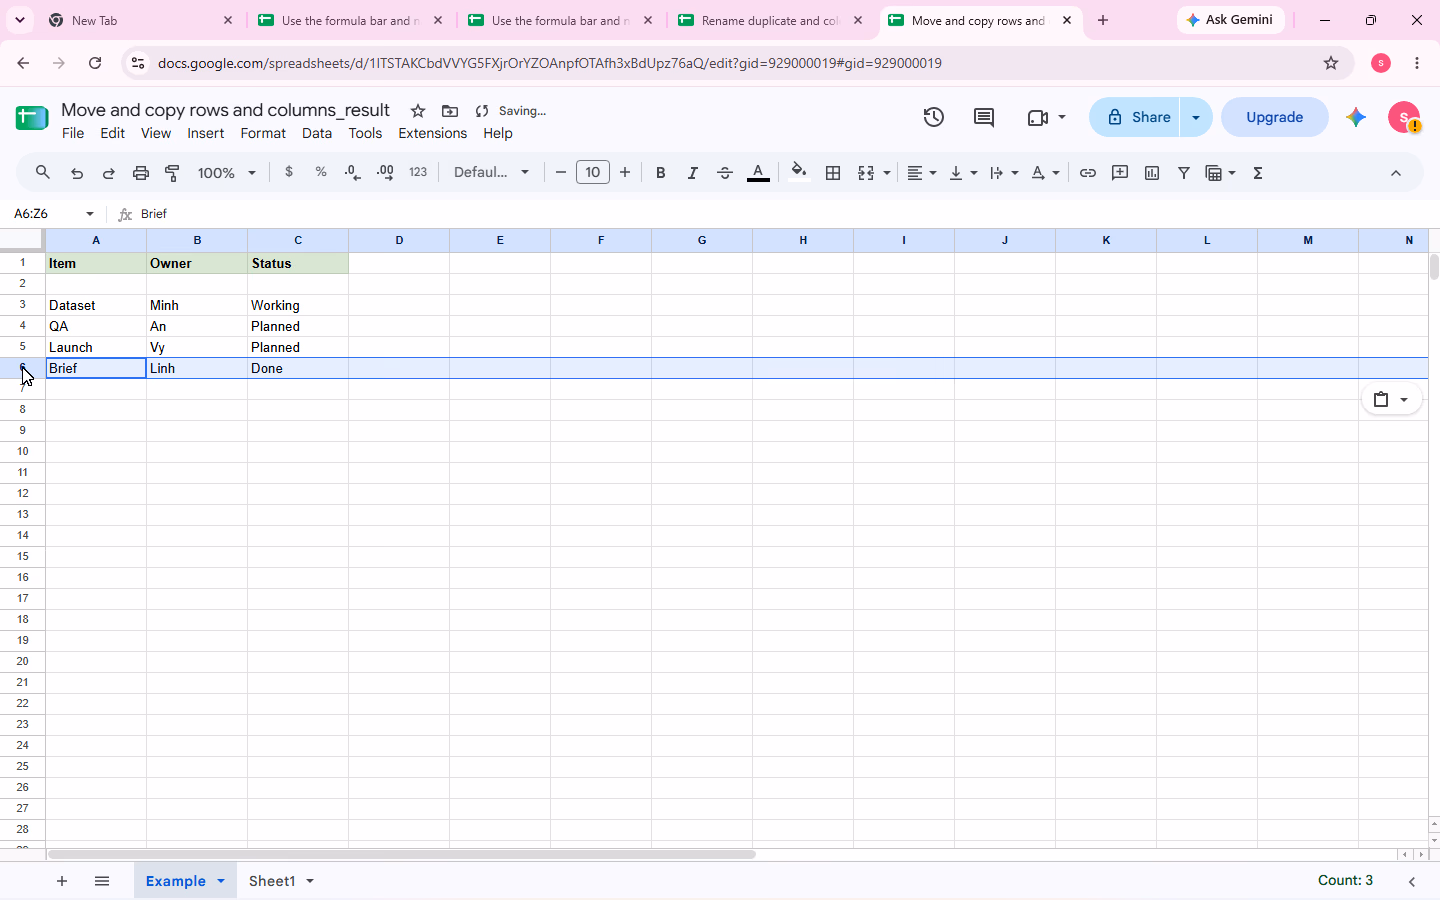The width and height of the screenshot is (1440, 900).
Task: Open the Borders tool
Action: 833,173
